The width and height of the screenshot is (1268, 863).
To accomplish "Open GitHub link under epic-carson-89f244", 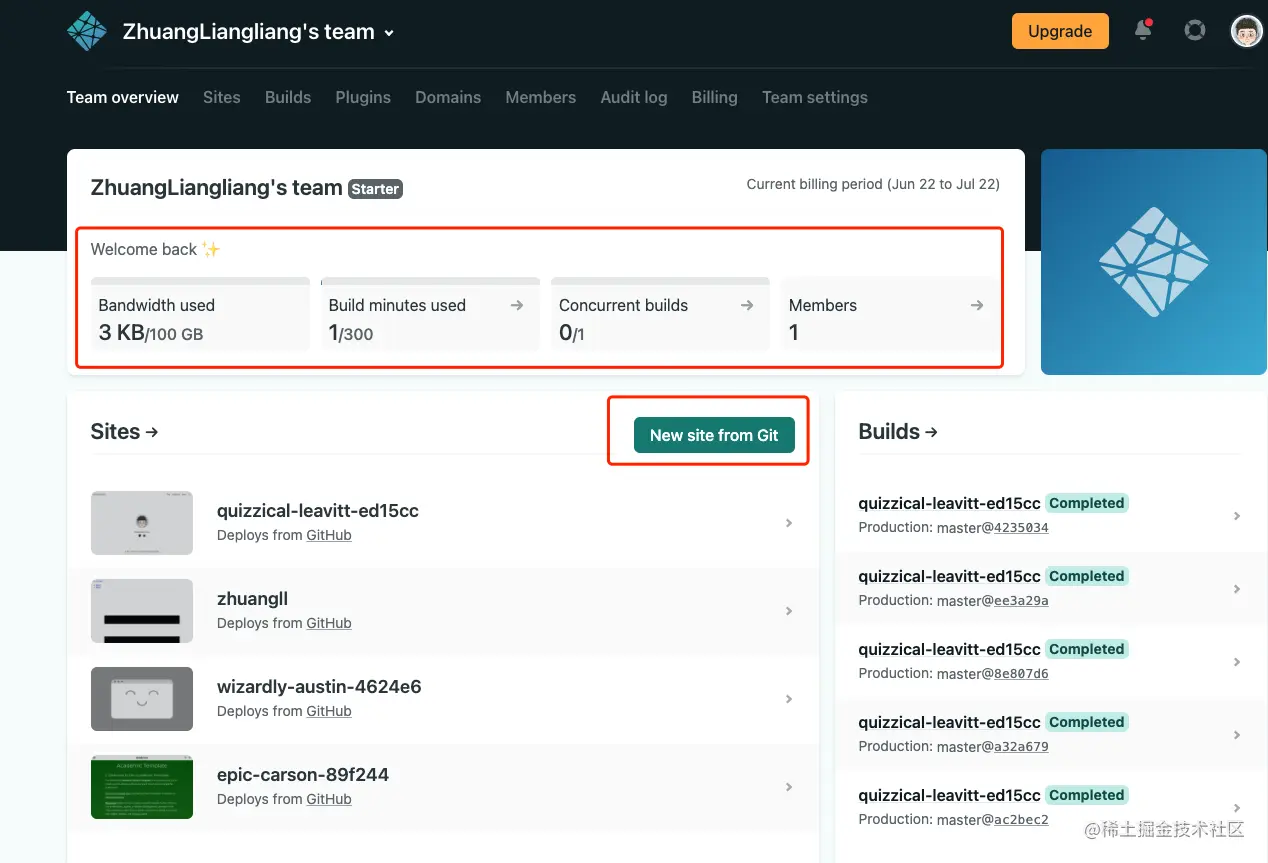I will [x=329, y=799].
